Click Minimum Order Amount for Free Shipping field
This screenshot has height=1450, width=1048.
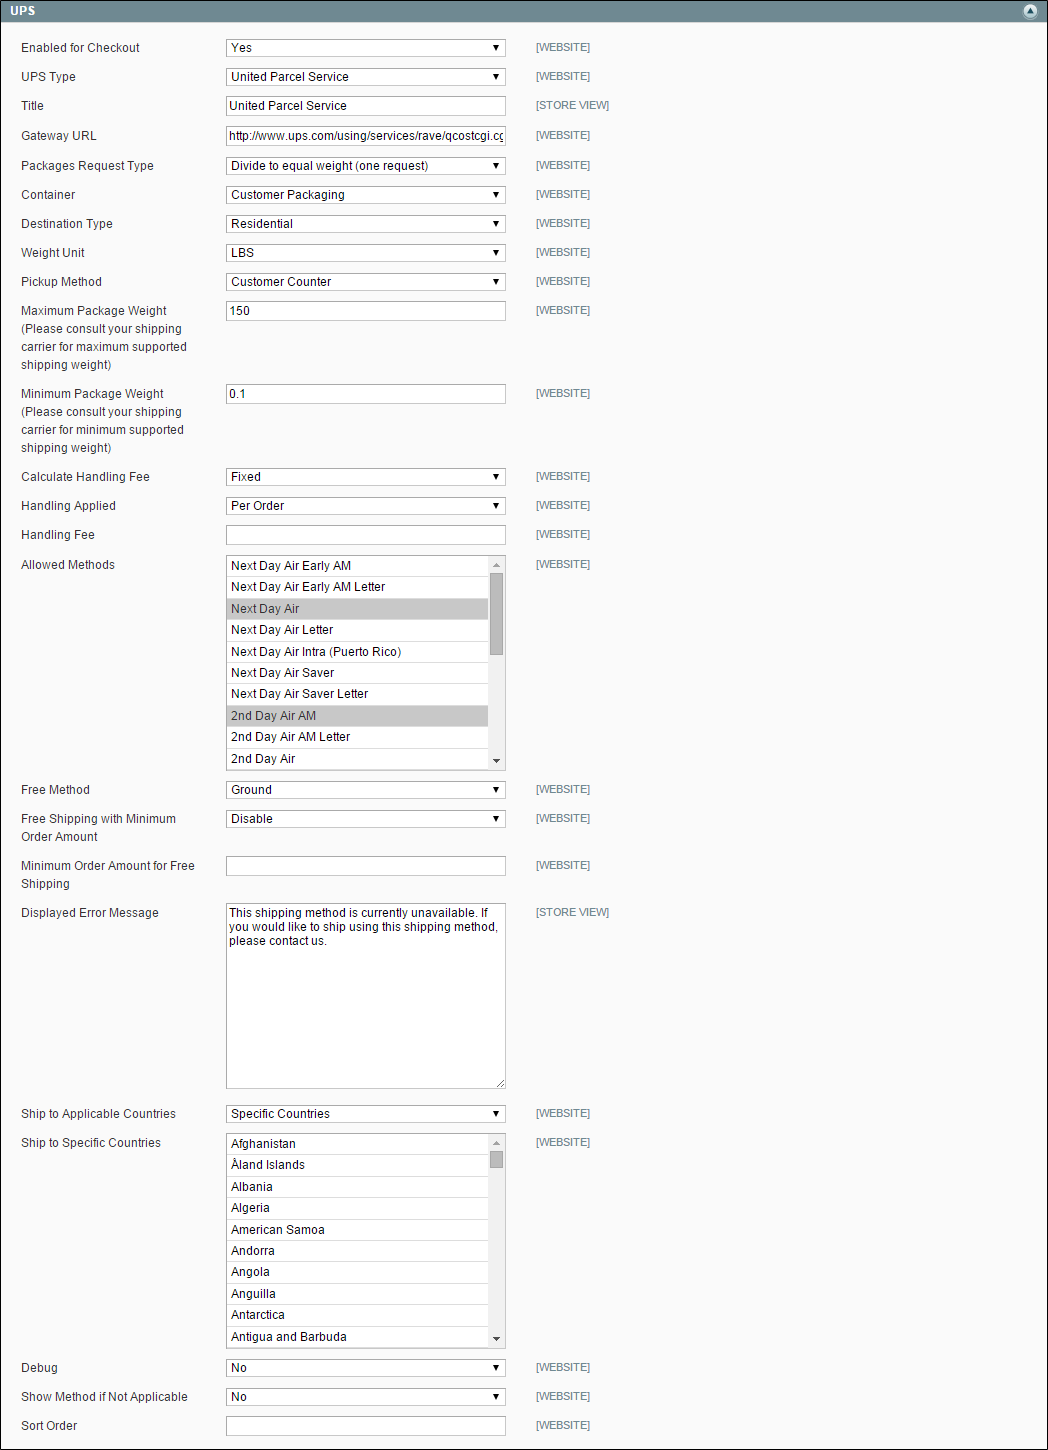click(366, 866)
